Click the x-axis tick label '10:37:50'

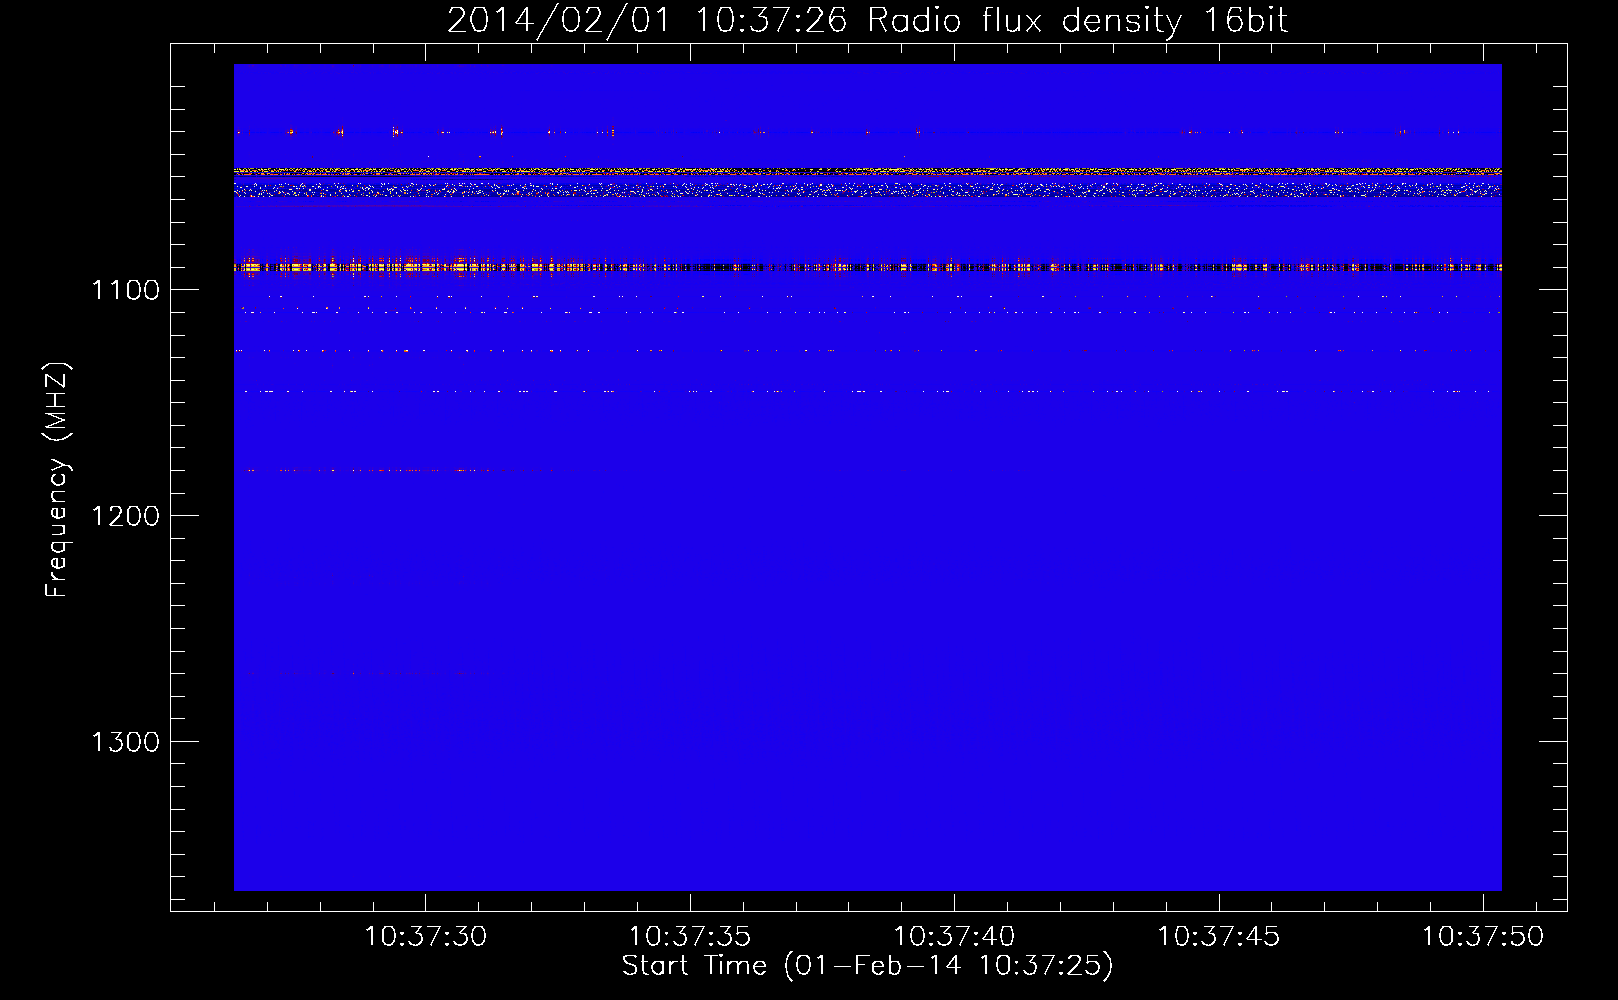[x=1483, y=937]
